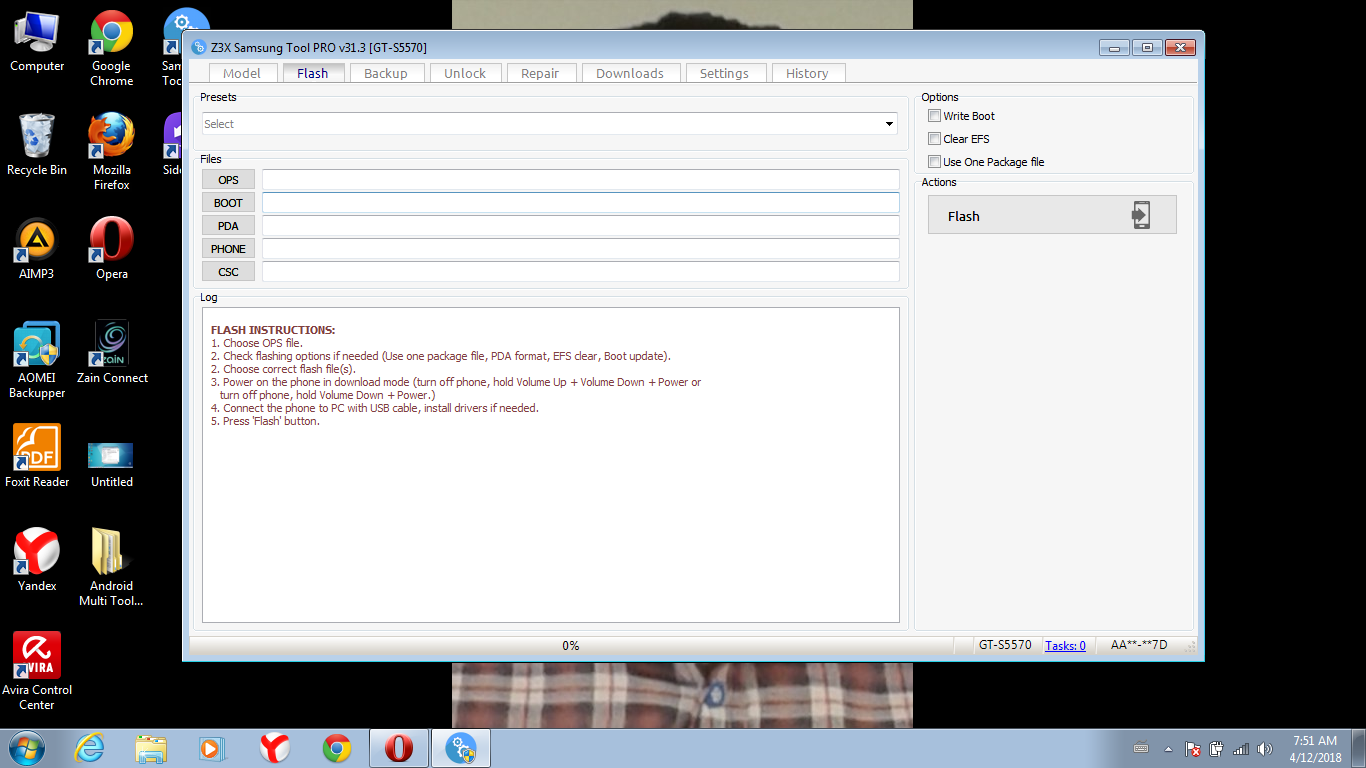Open the Computer desktop icon
Screen dimensions: 1366x768
tap(37, 42)
